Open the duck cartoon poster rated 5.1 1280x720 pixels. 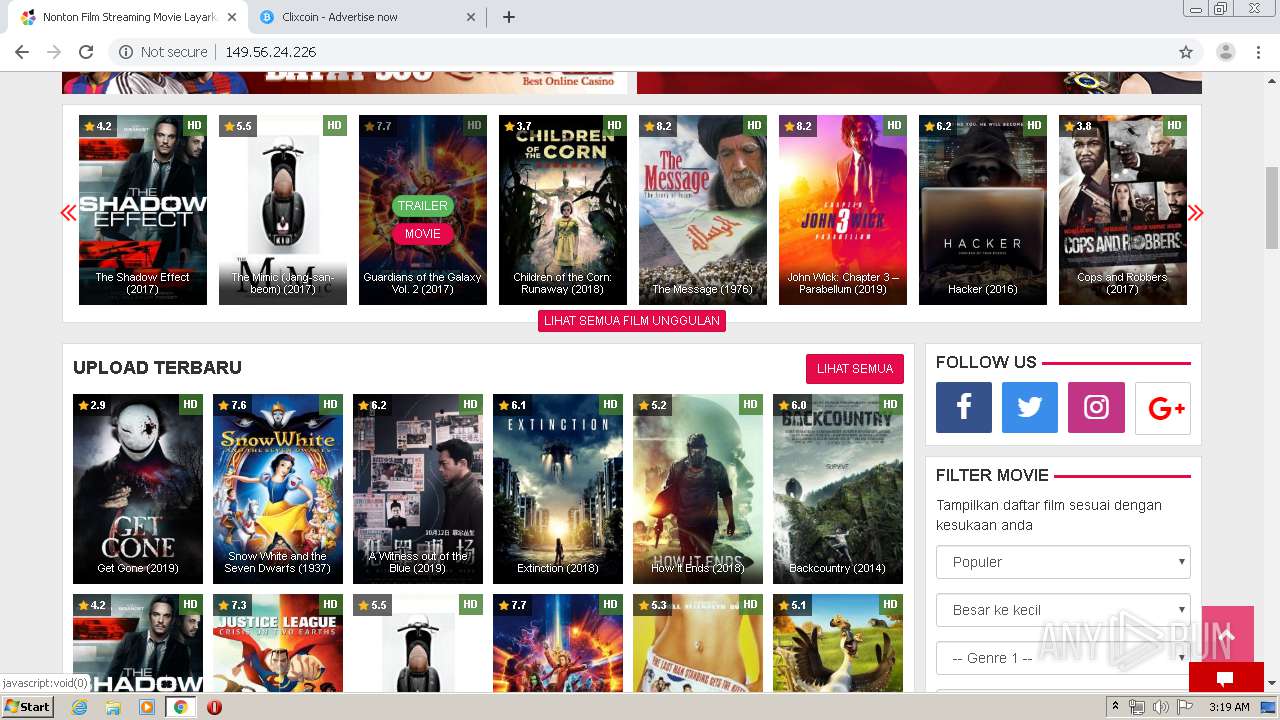(838, 643)
